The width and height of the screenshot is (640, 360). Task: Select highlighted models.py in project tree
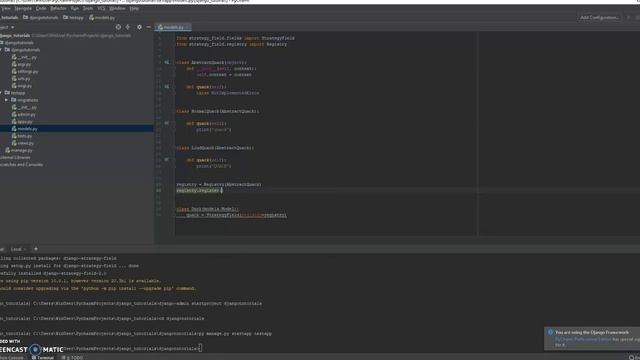[x=77, y=129]
